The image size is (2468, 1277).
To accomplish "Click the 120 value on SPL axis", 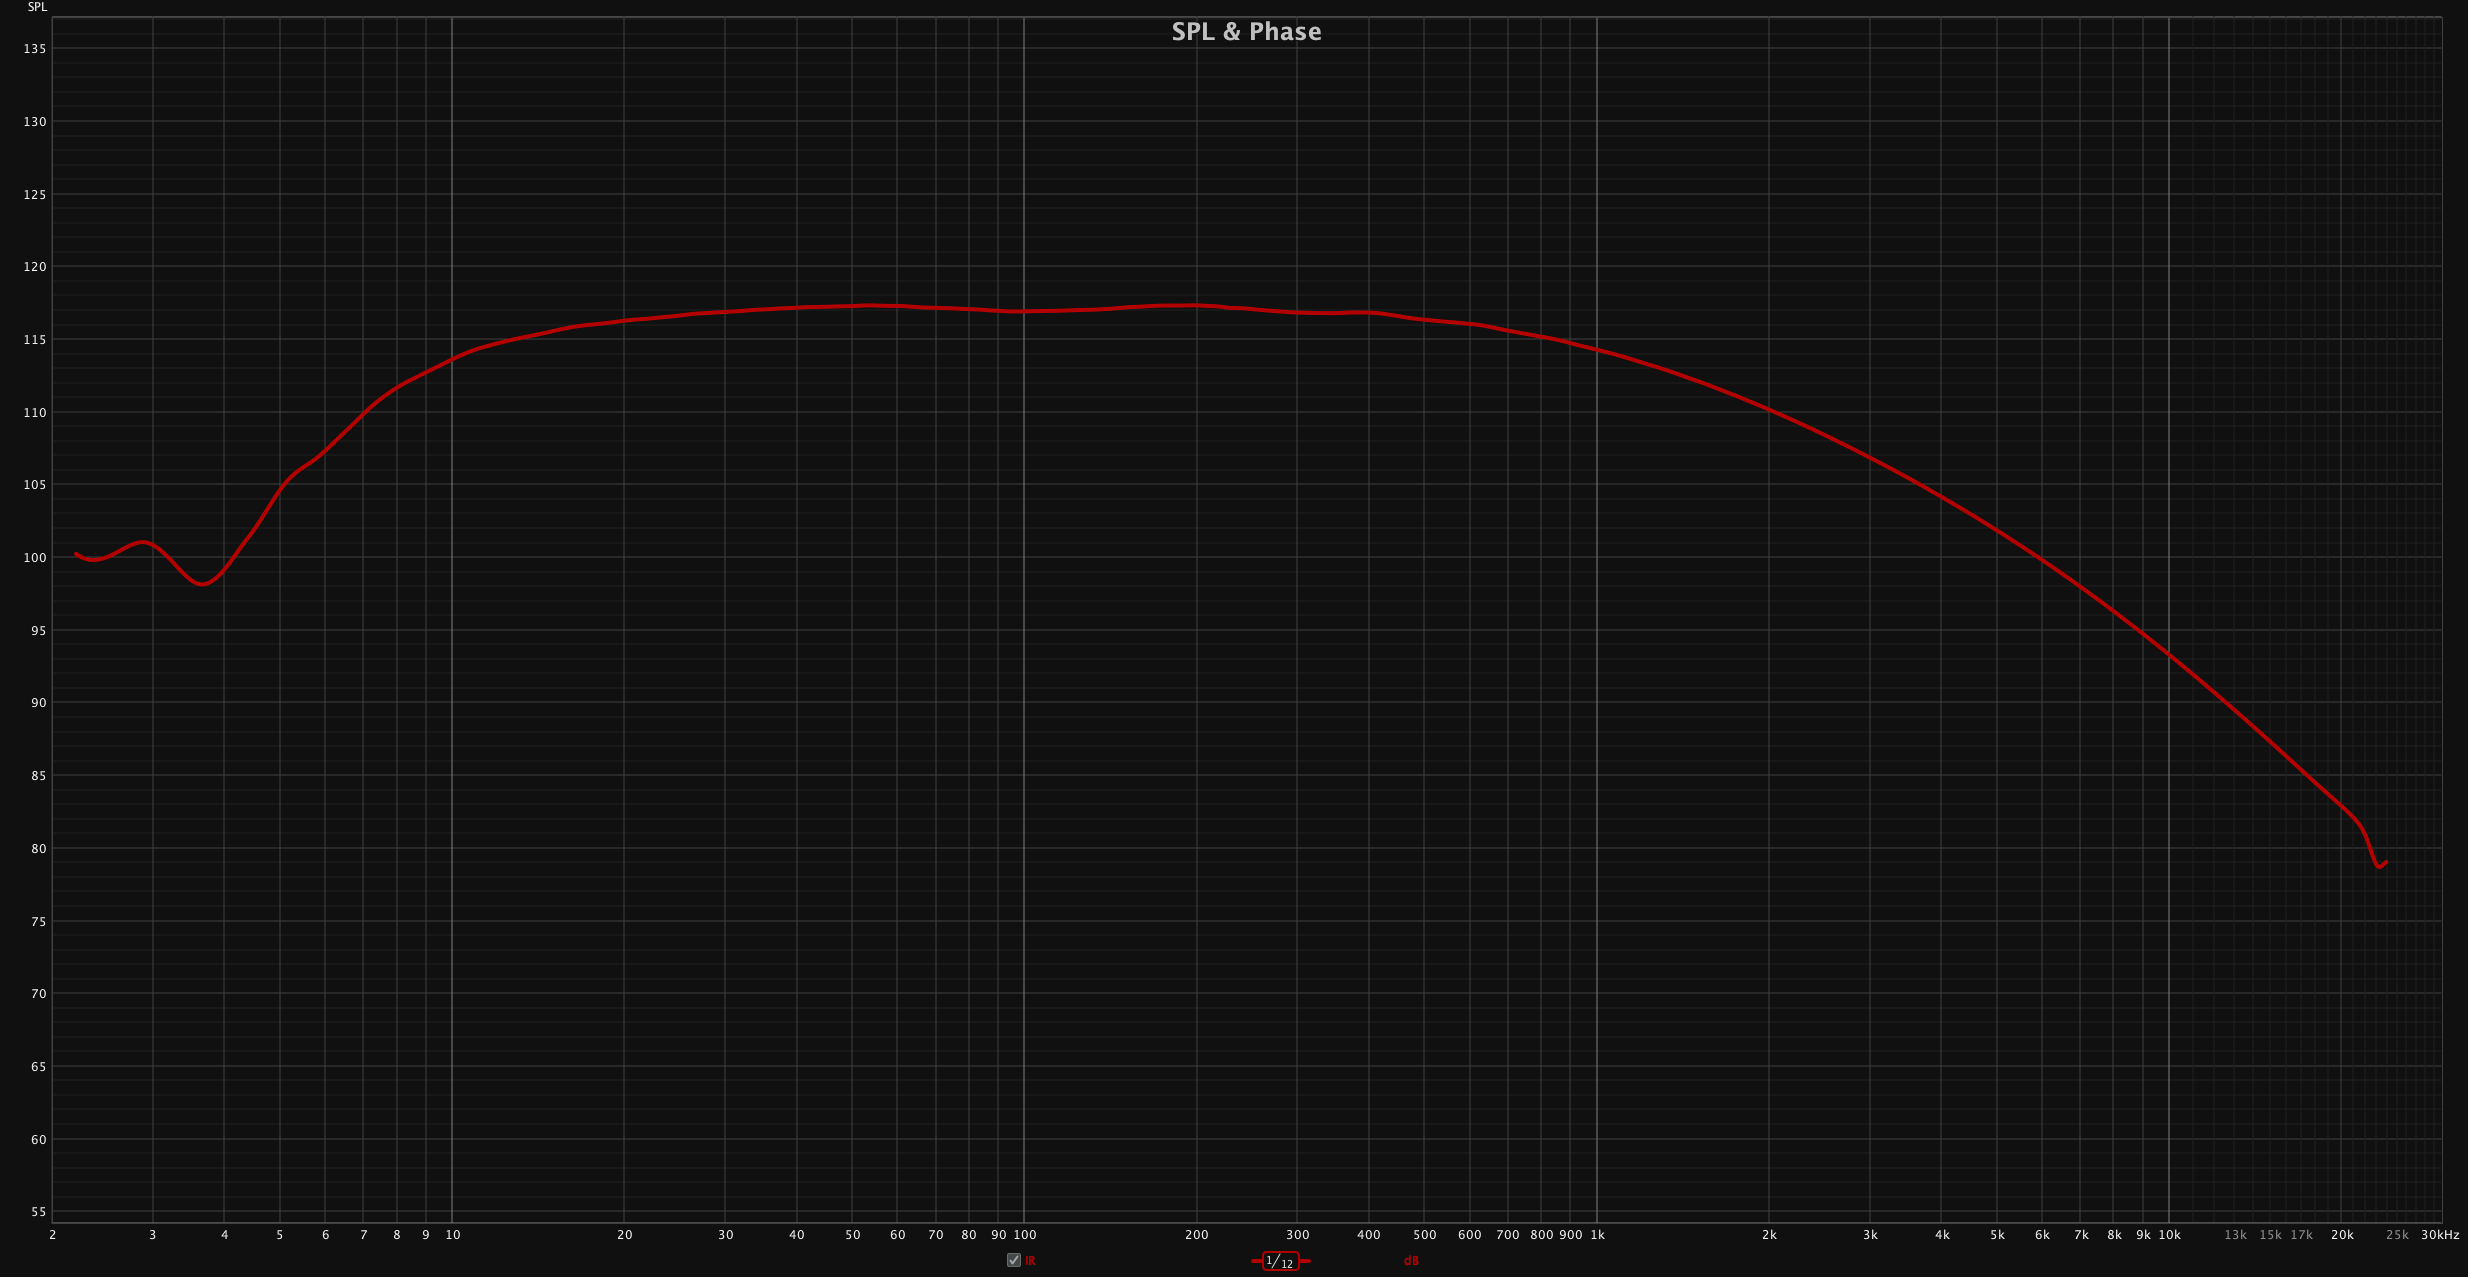I will coord(35,267).
